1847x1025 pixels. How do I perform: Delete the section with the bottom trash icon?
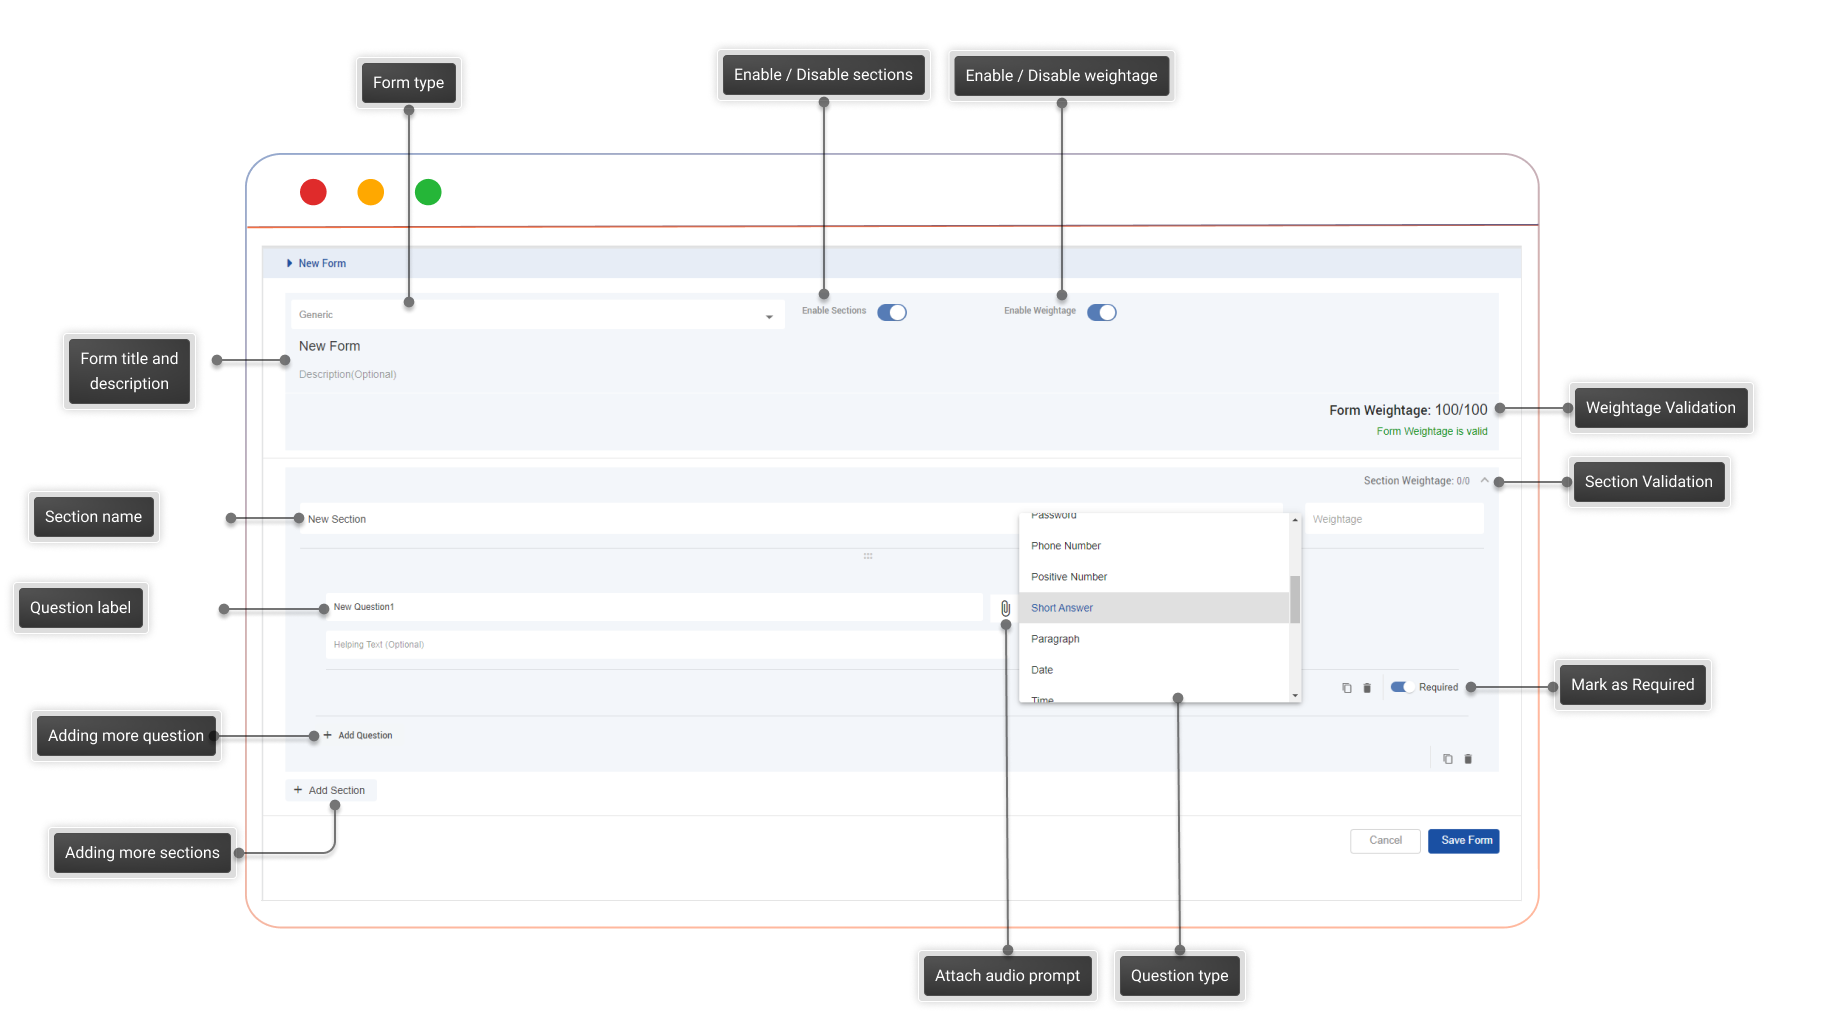[1468, 759]
